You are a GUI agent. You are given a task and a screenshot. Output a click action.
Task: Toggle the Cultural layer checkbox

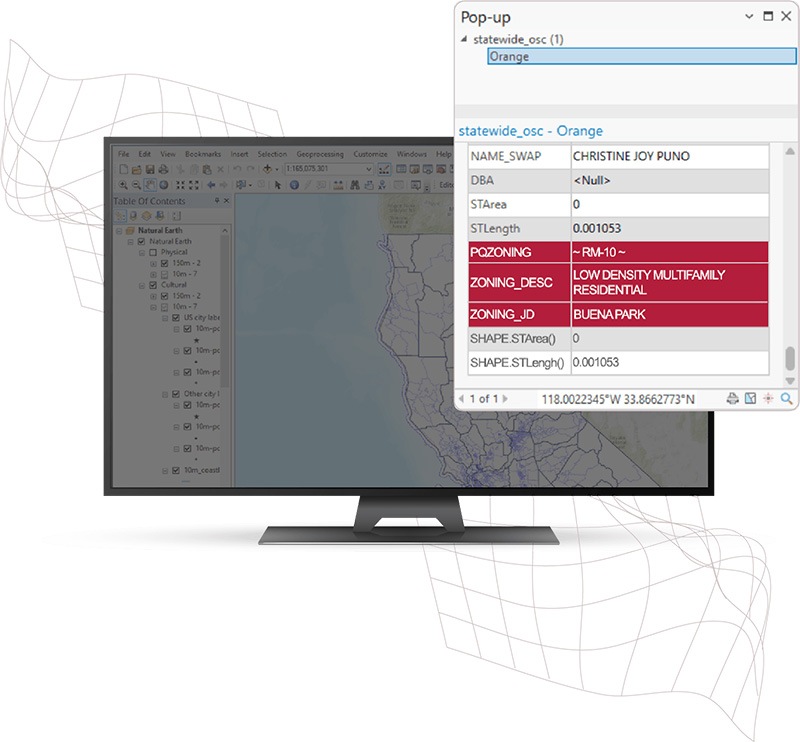[153, 285]
